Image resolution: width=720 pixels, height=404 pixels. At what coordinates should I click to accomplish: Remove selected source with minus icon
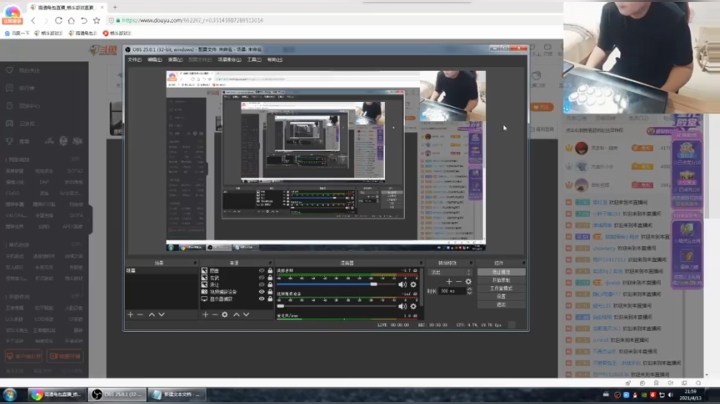point(214,314)
